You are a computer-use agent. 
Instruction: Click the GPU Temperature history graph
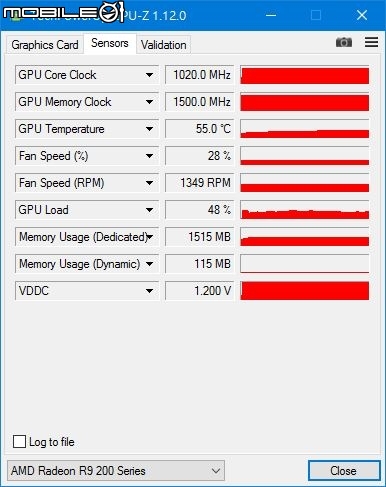click(x=304, y=129)
